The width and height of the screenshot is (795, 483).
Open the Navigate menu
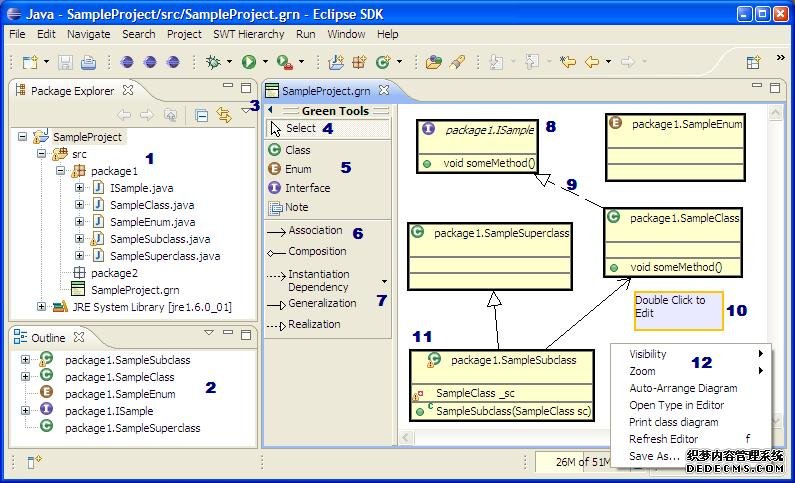[x=89, y=34]
